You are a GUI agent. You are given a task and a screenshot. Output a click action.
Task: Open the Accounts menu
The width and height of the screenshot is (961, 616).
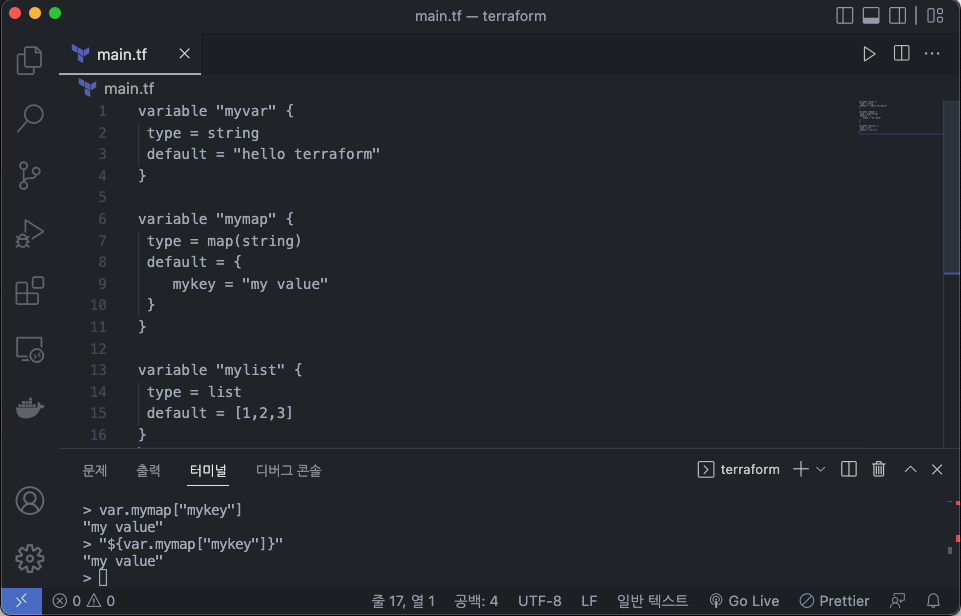29,501
